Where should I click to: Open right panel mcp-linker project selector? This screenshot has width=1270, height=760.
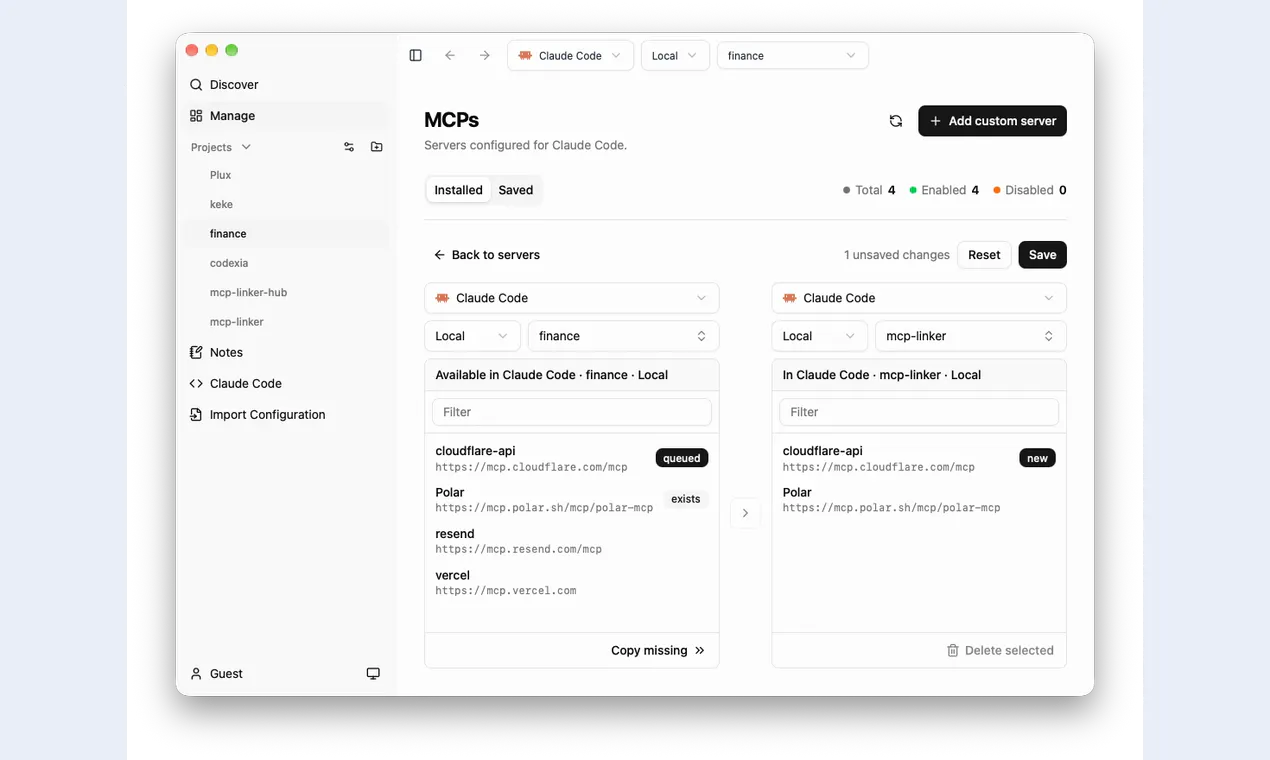(970, 336)
